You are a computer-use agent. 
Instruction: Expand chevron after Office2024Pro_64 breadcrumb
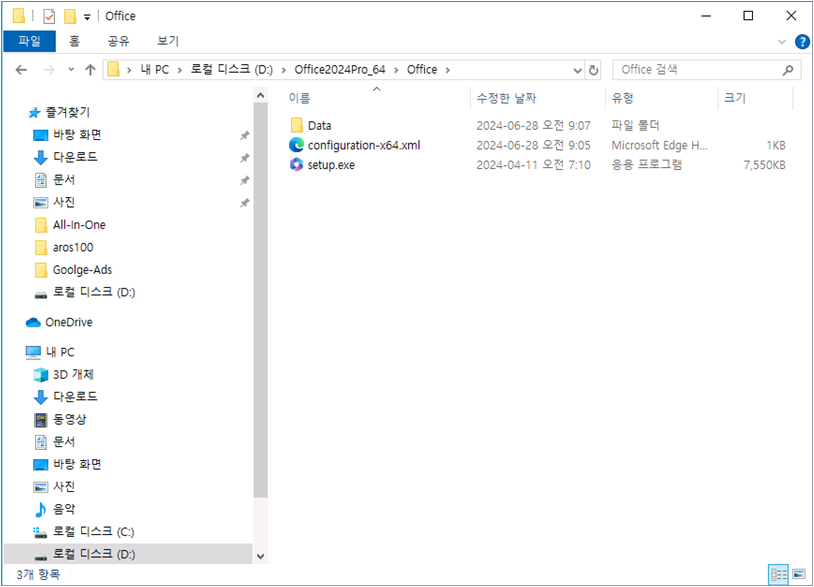pyautogui.click(x=396, y=70)
